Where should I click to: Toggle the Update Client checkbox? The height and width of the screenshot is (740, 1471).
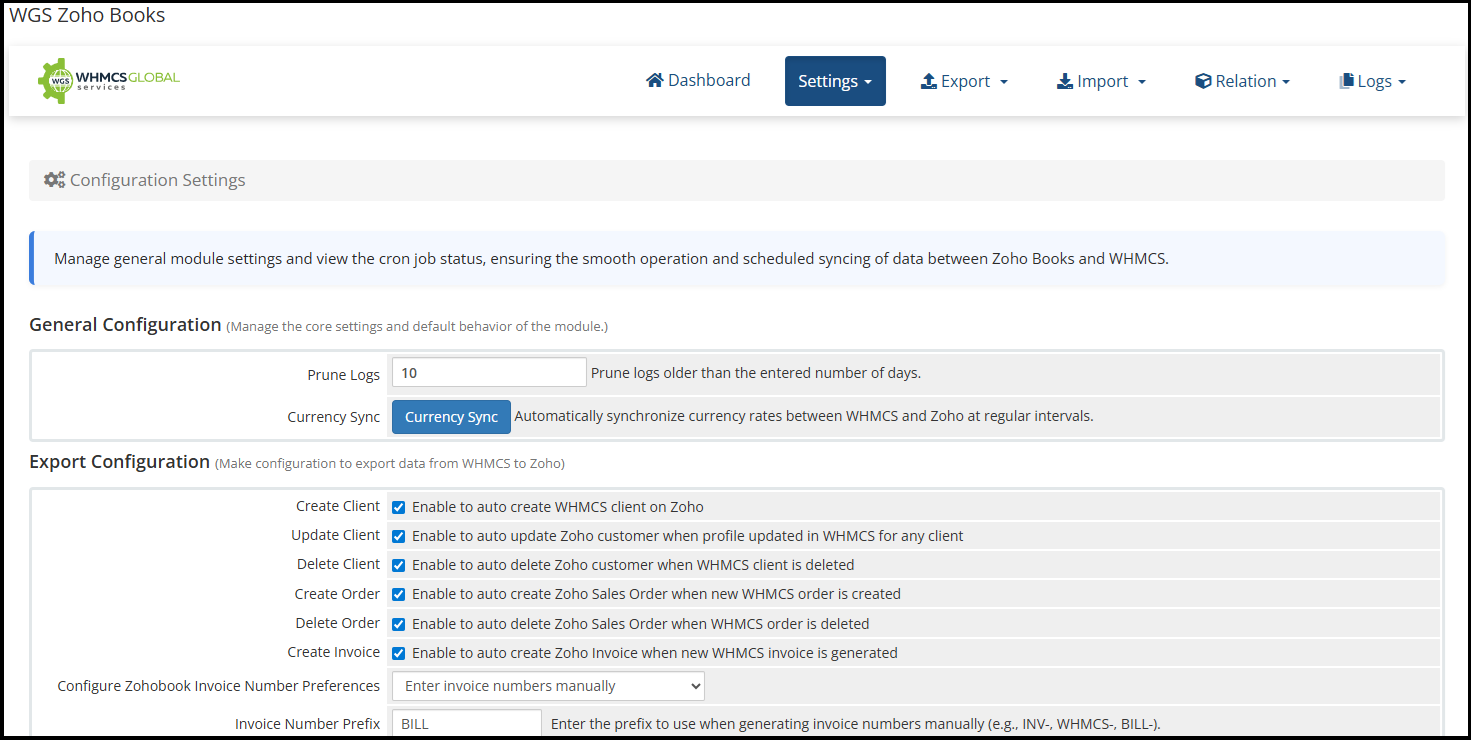pyautogui.click(x=399, y=536)
